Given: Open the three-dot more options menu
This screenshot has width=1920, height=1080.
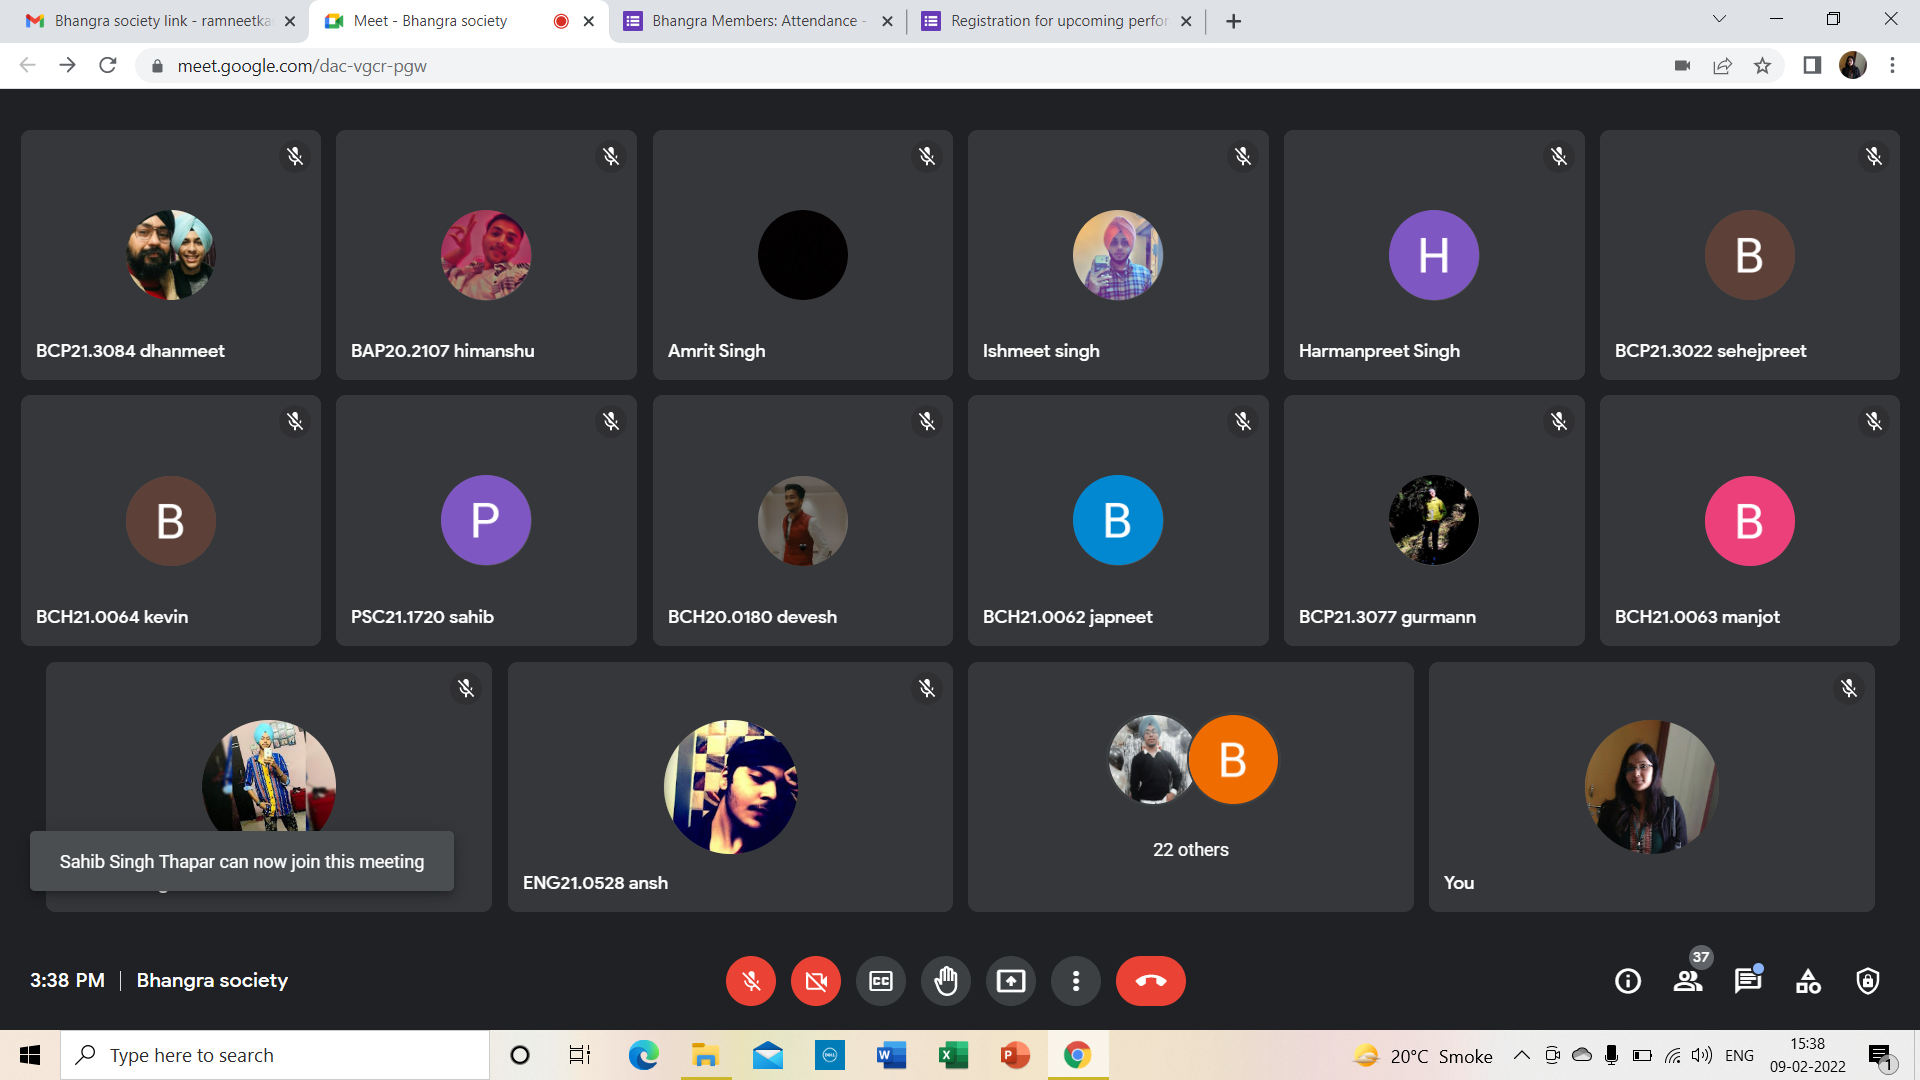Looking at the screenshot, I should pyautogui.click(x=1075, y=981).
